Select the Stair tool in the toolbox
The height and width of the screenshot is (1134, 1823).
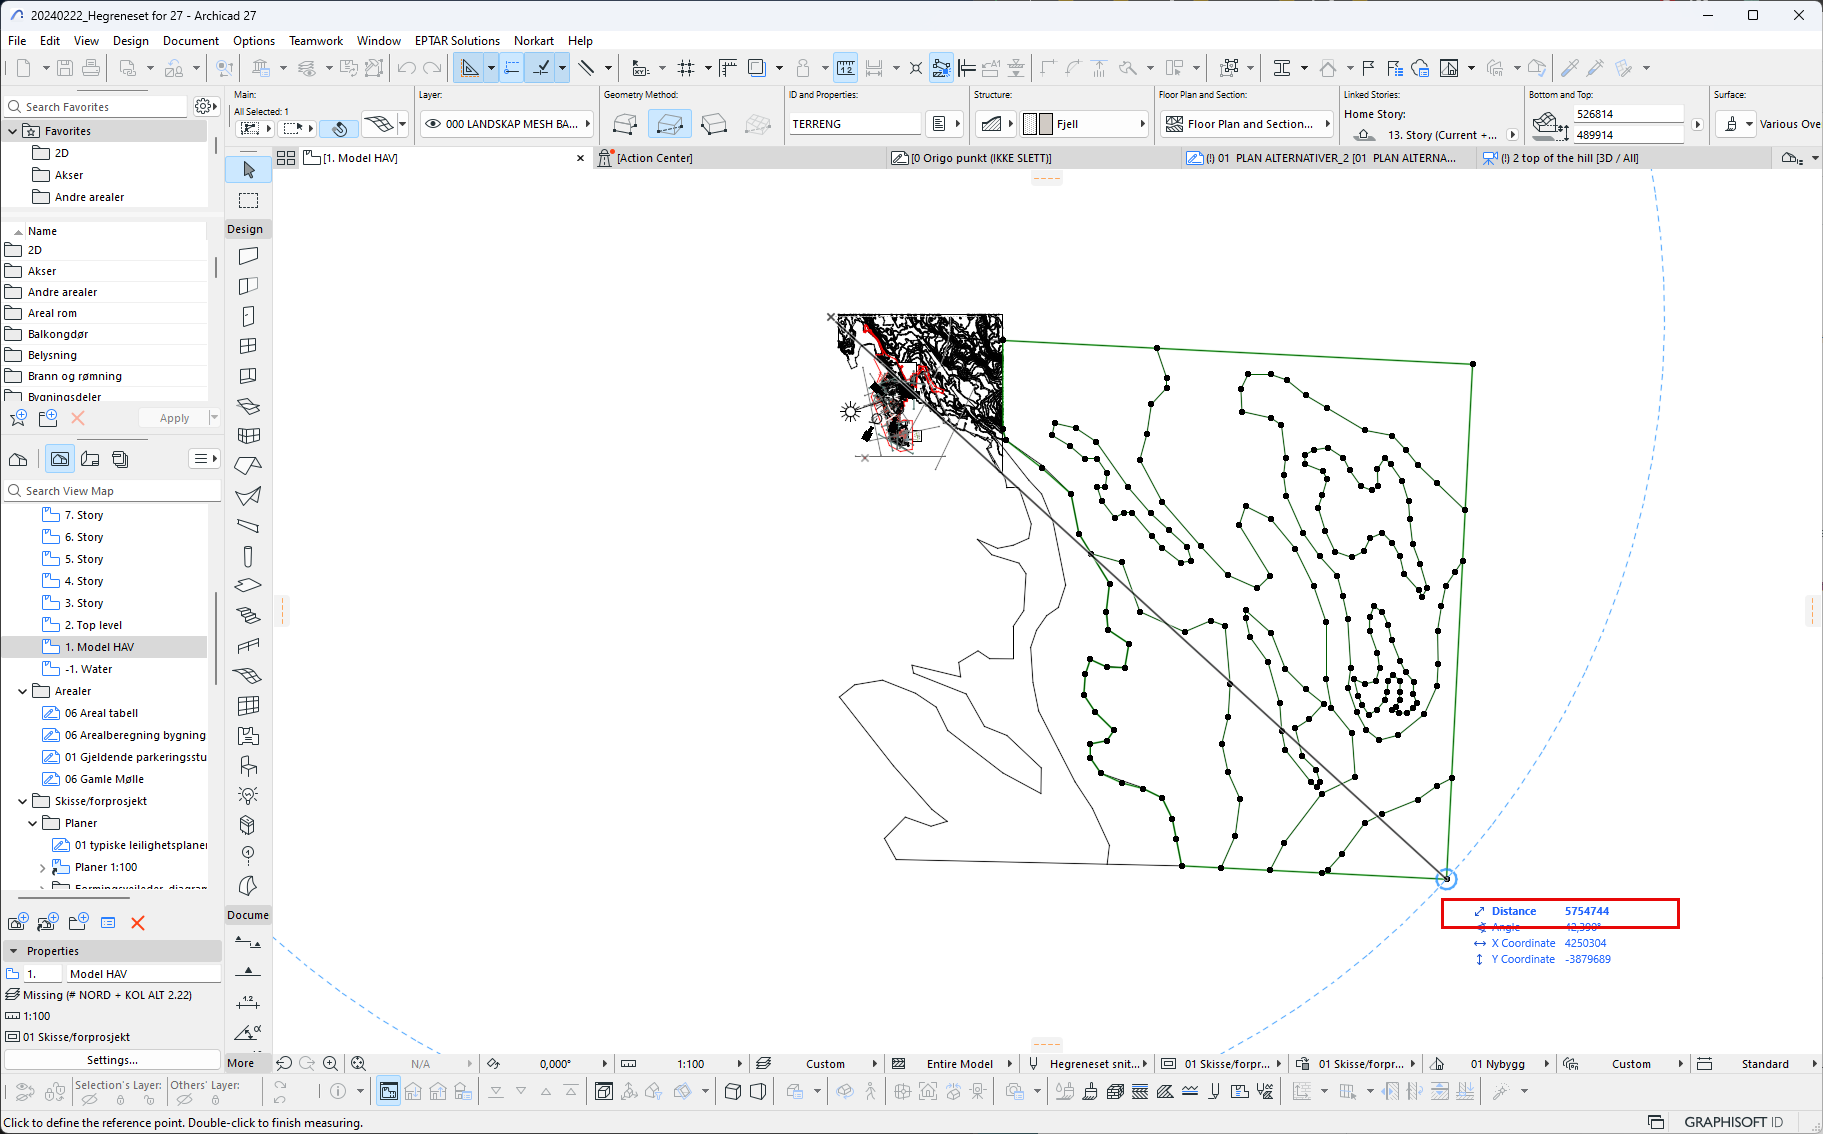point(248,616)
